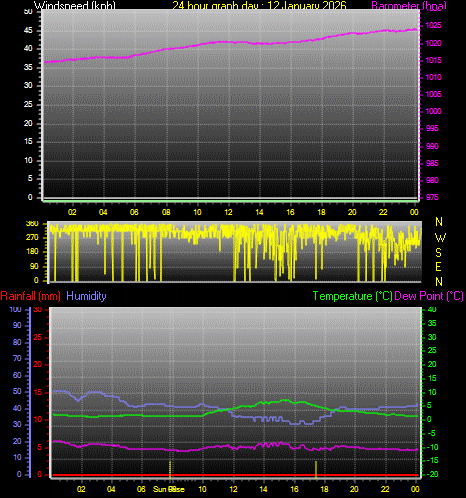Select the 'Rainfall (mm)' legend label
This screenshot has height=498, width=466.
[31, 296]
